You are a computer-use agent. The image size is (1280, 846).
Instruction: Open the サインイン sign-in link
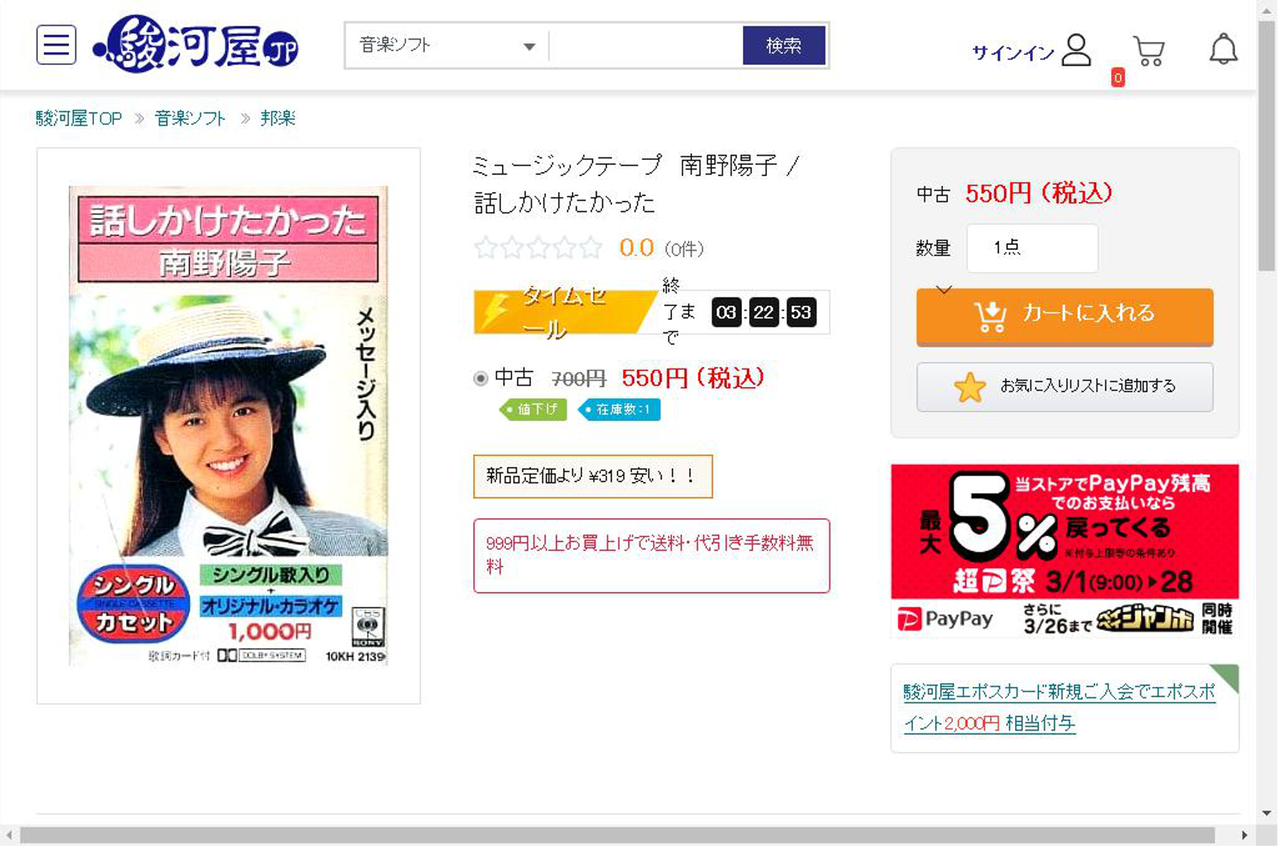click(1011, 54)
